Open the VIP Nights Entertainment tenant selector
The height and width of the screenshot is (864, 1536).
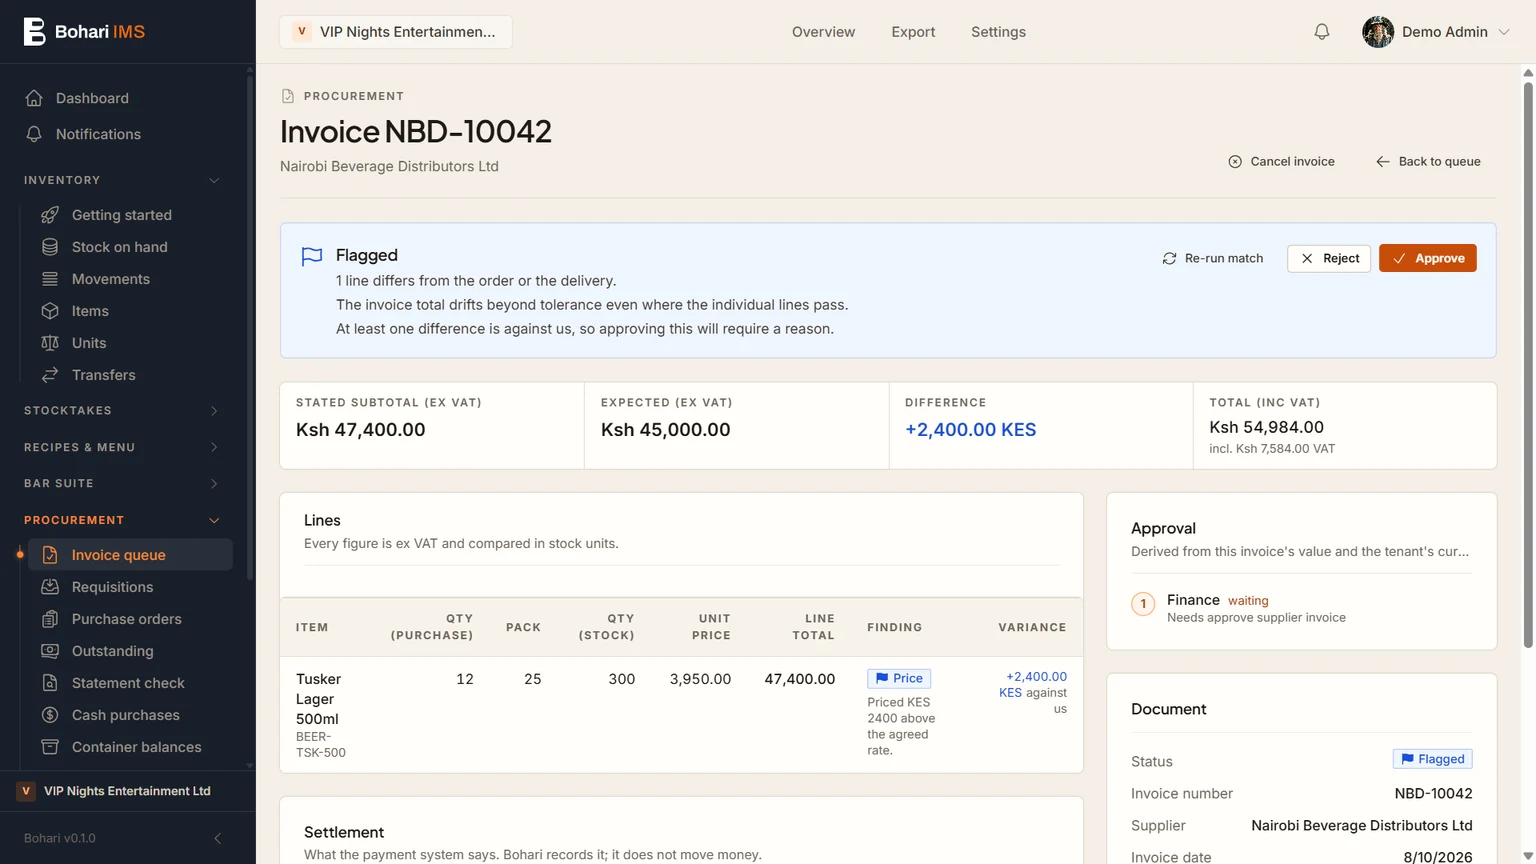pyautogui.click(x=396, y=32)
